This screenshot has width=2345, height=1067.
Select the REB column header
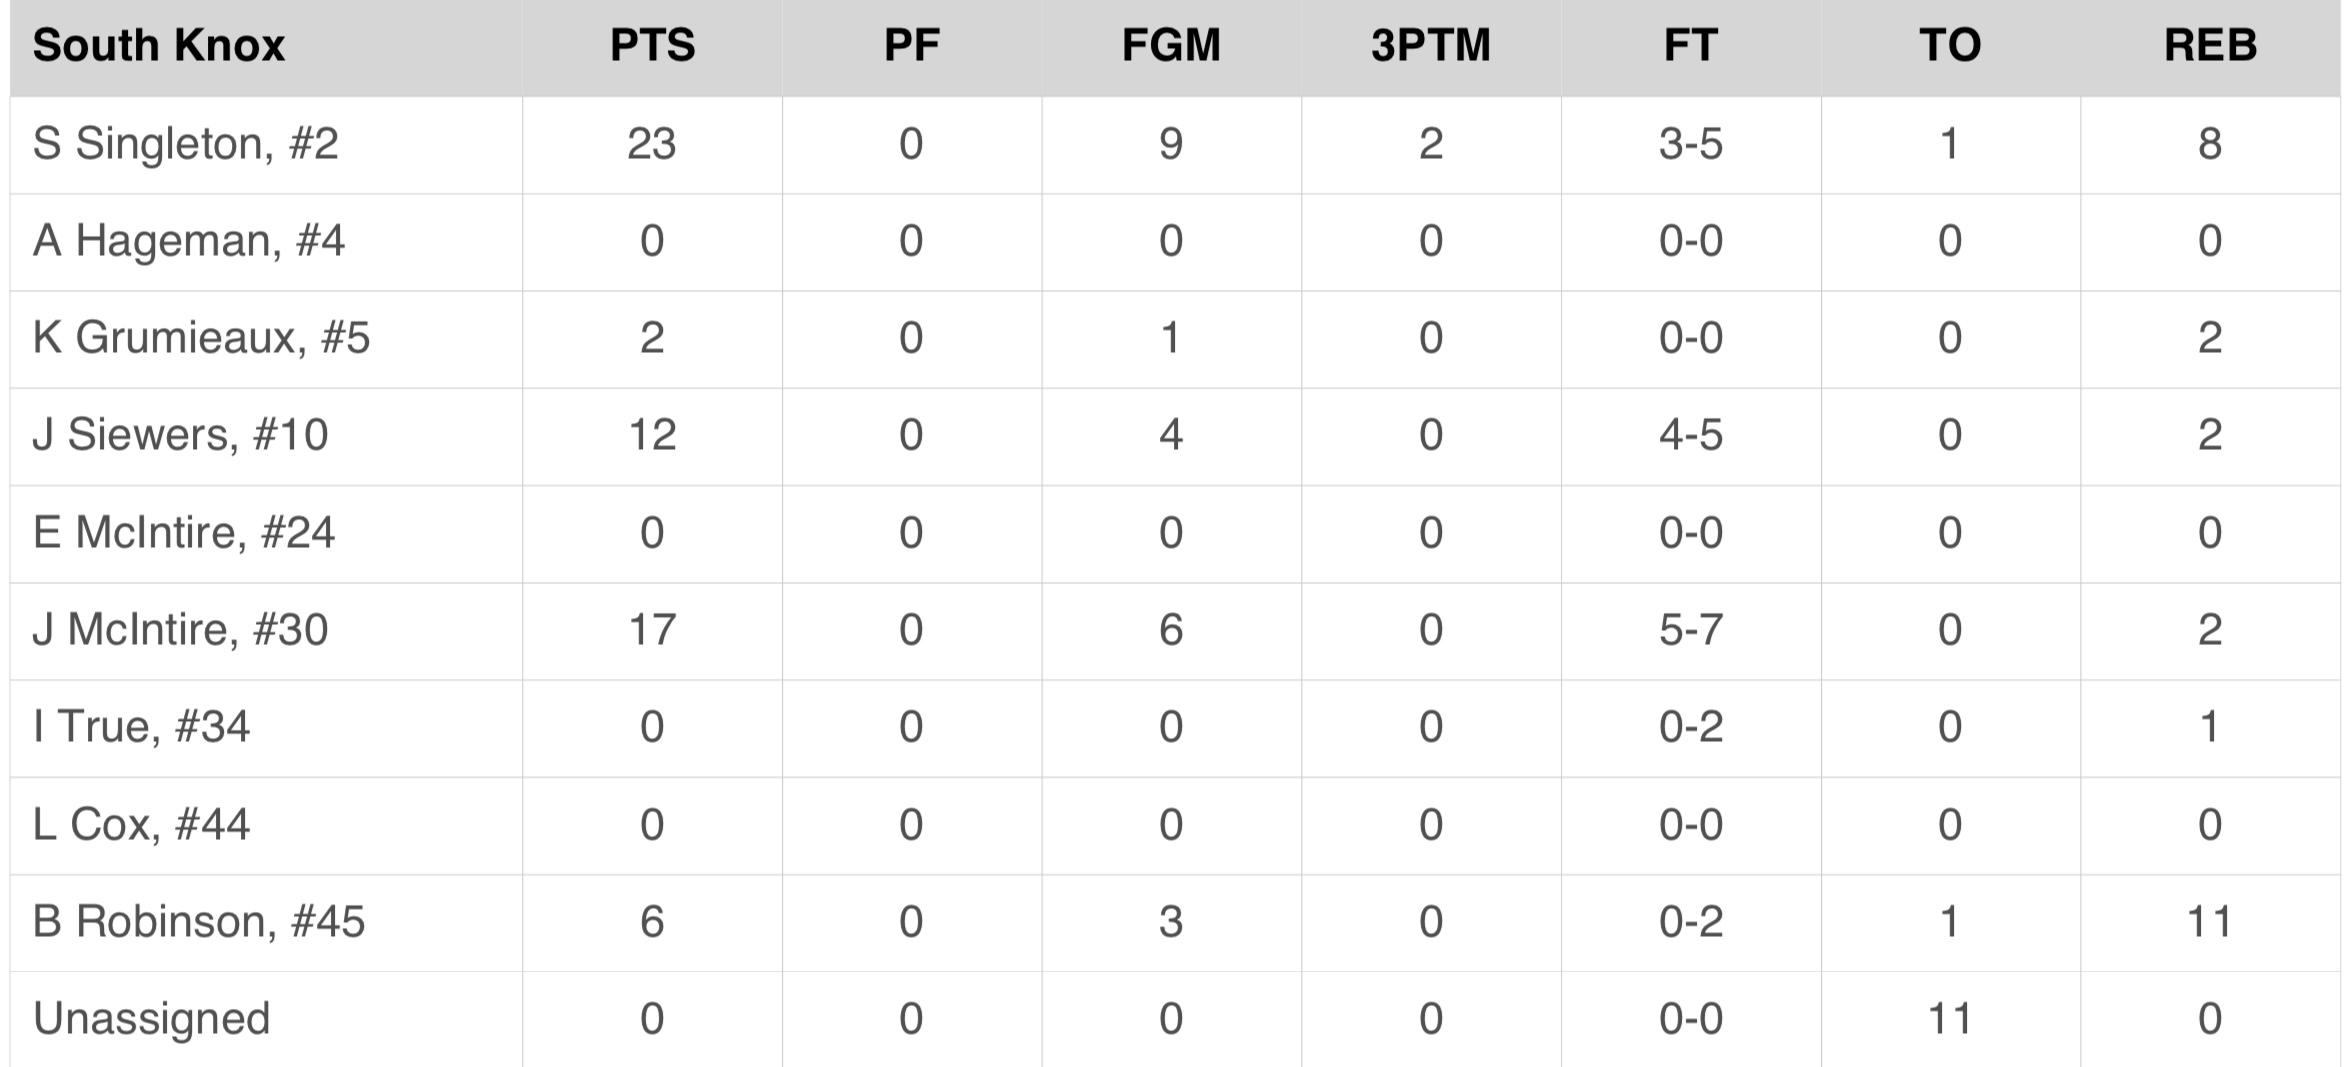(2210, 46)
